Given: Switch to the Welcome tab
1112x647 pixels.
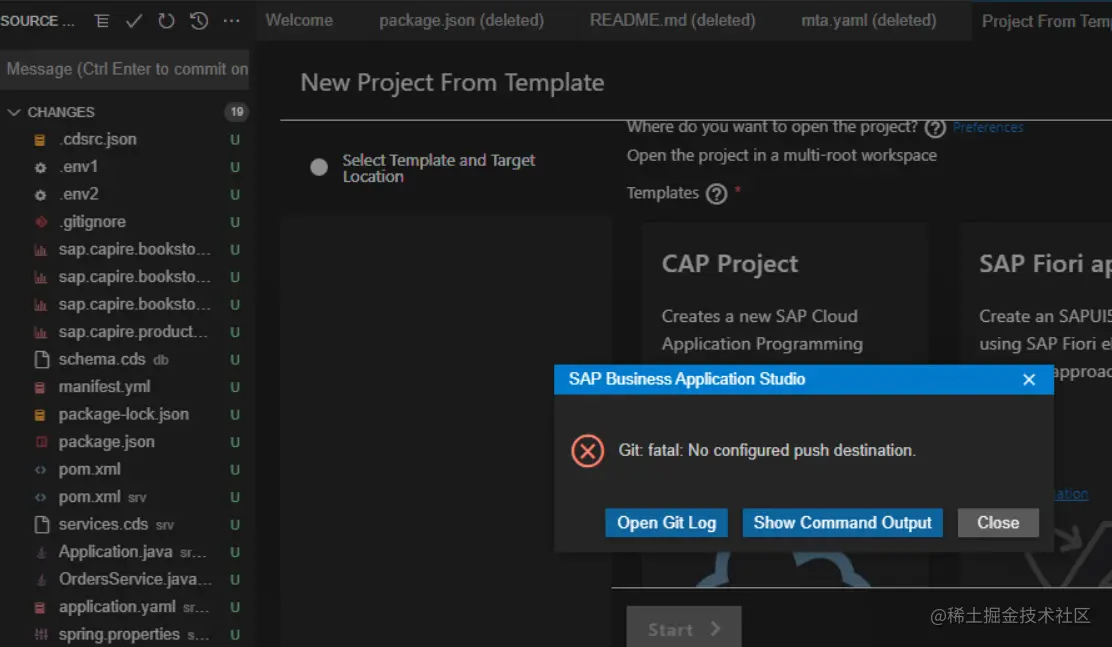Looking at the screenshot, I should point(299,21).
